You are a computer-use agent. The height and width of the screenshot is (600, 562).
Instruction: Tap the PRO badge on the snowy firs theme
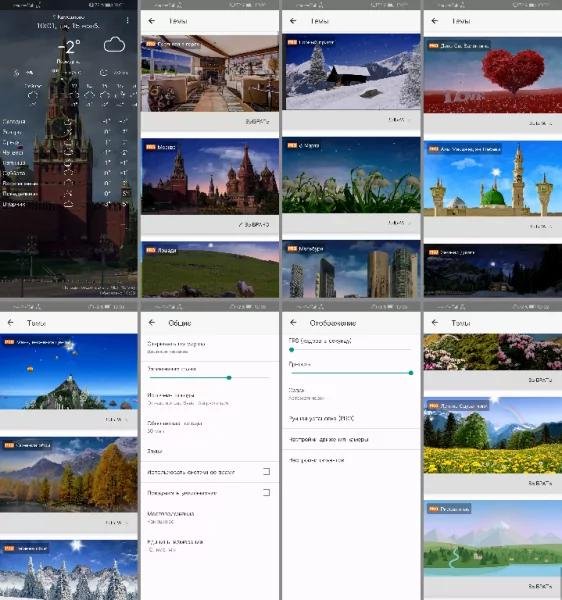pyautogui.click(x=9, y=548)
